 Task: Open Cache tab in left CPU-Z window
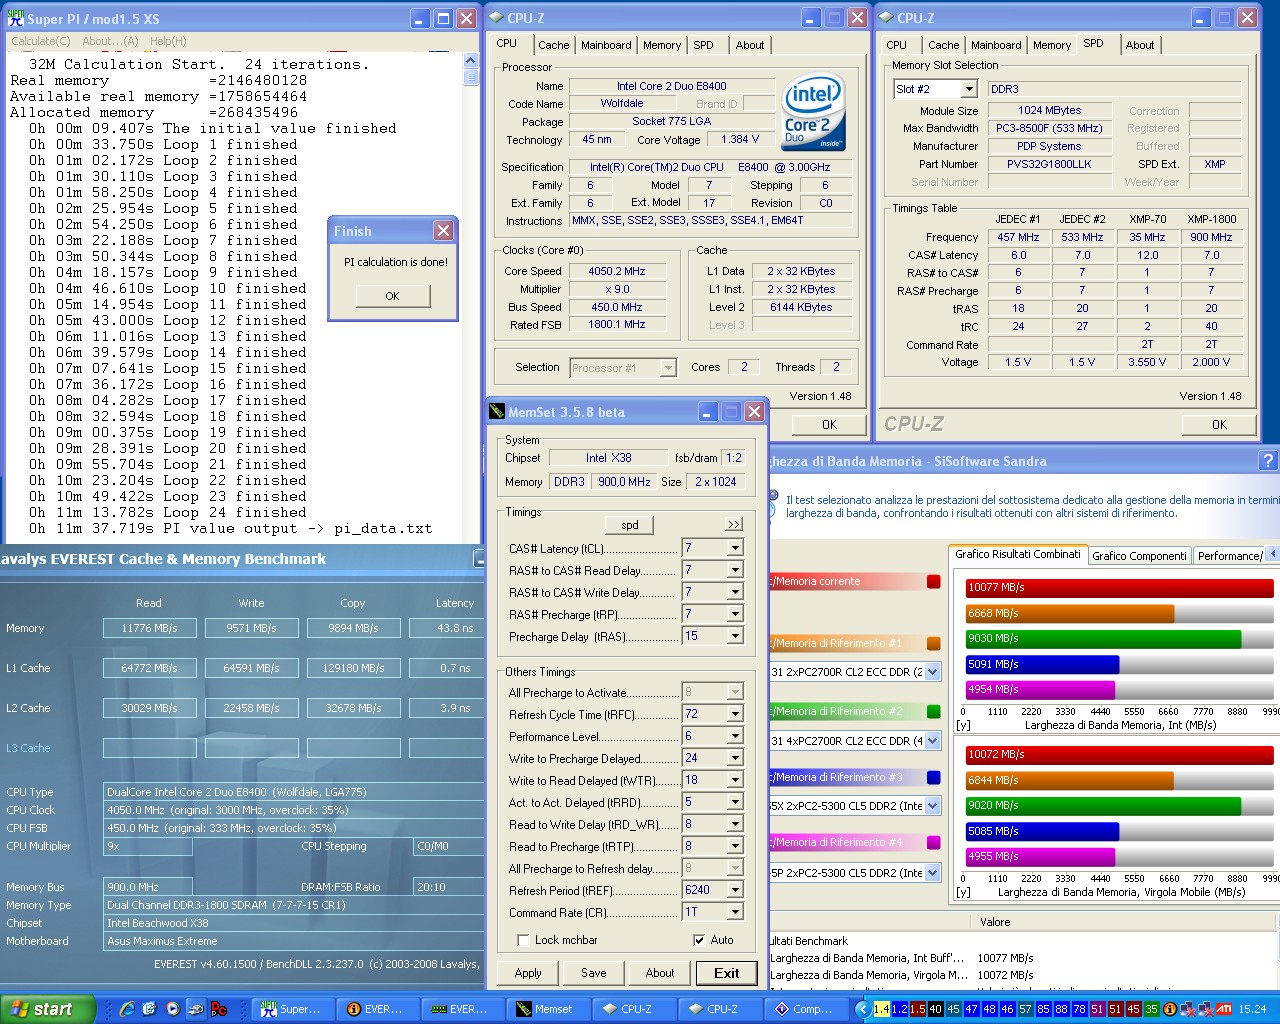(553, 45)
